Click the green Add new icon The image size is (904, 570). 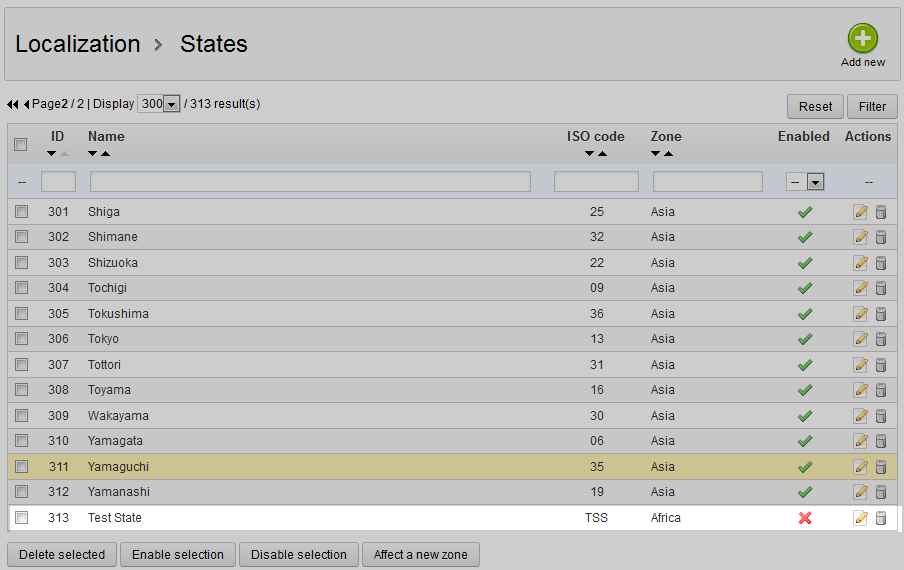[x=862, y=39]
